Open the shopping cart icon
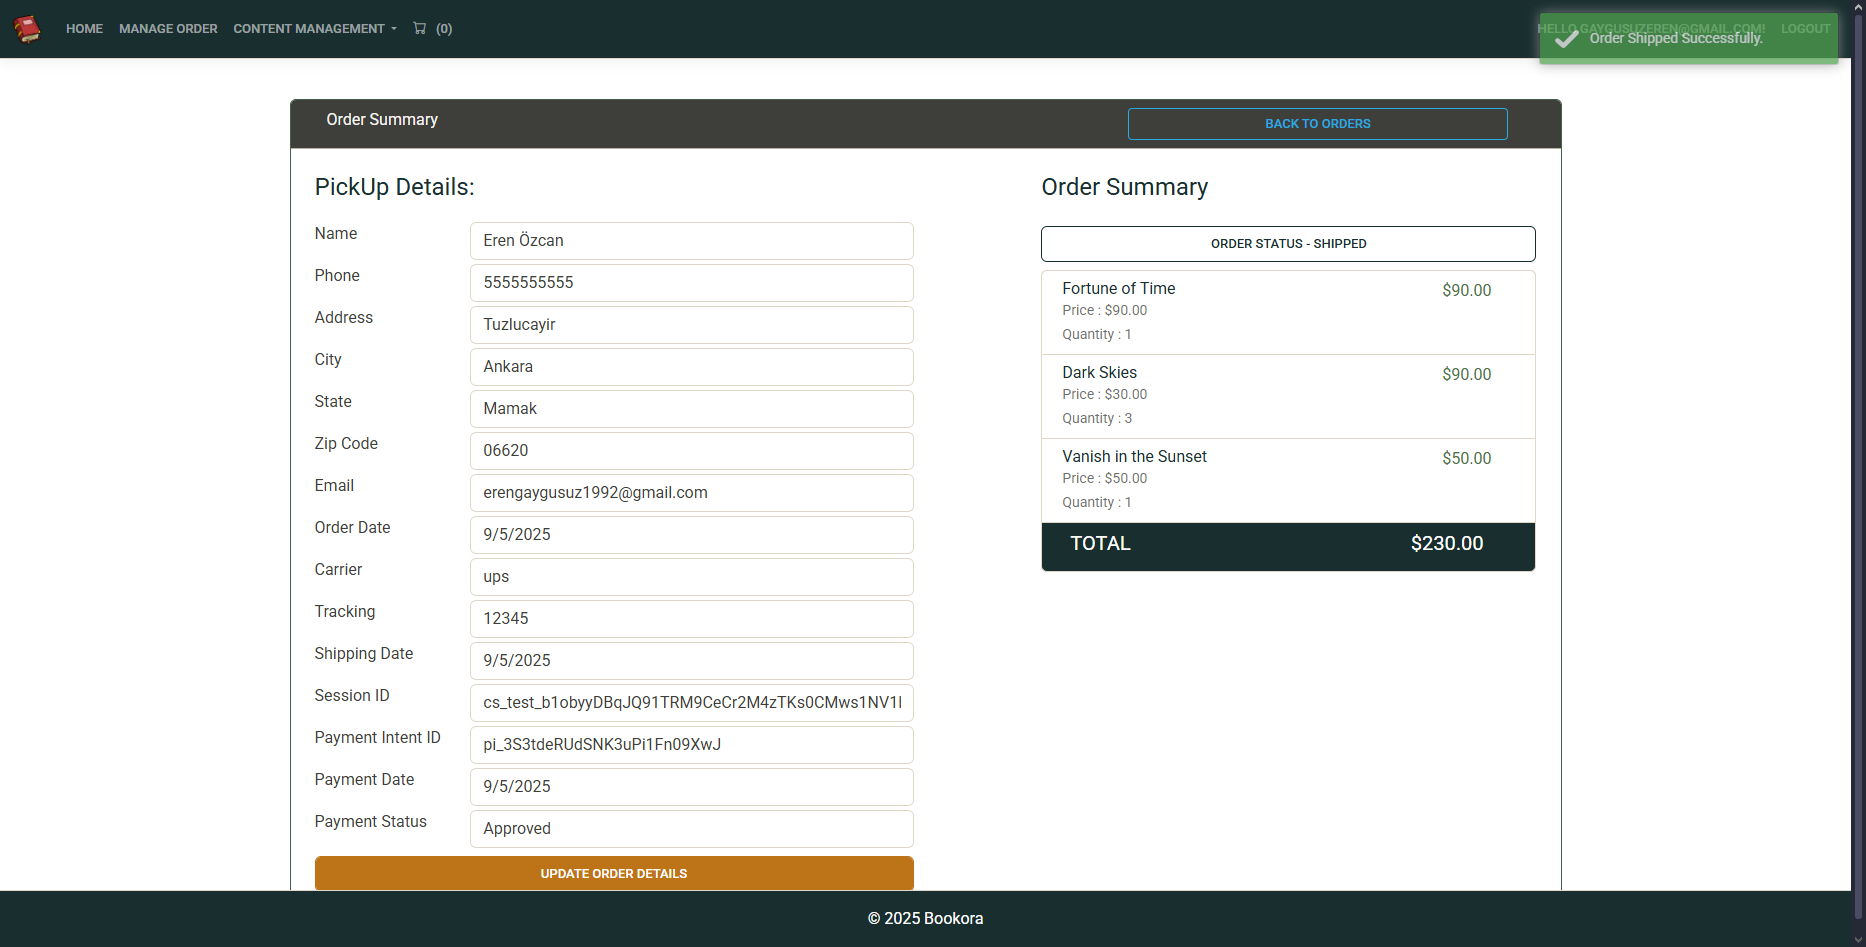1866x947 pixels. point(420,29)
